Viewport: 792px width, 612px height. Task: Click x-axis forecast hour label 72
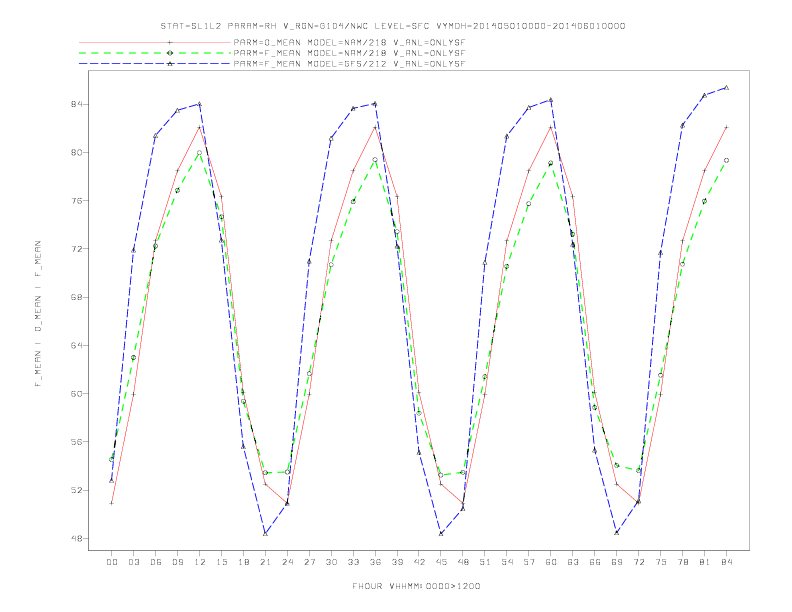pos(638,562)
